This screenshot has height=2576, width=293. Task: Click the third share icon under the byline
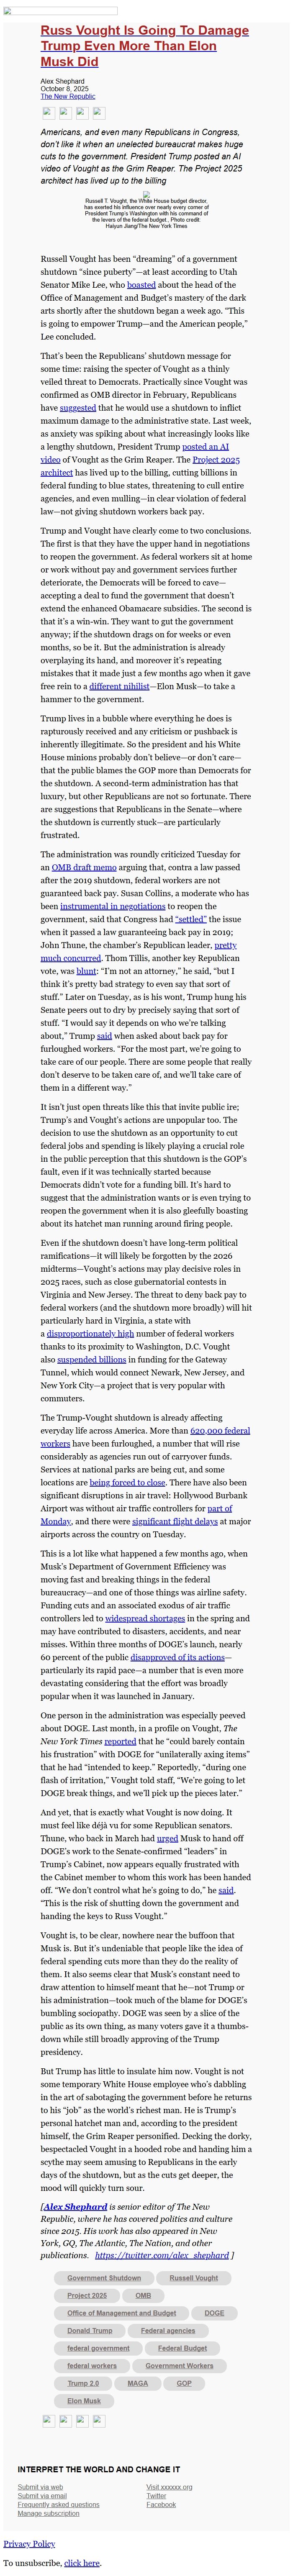81,113
